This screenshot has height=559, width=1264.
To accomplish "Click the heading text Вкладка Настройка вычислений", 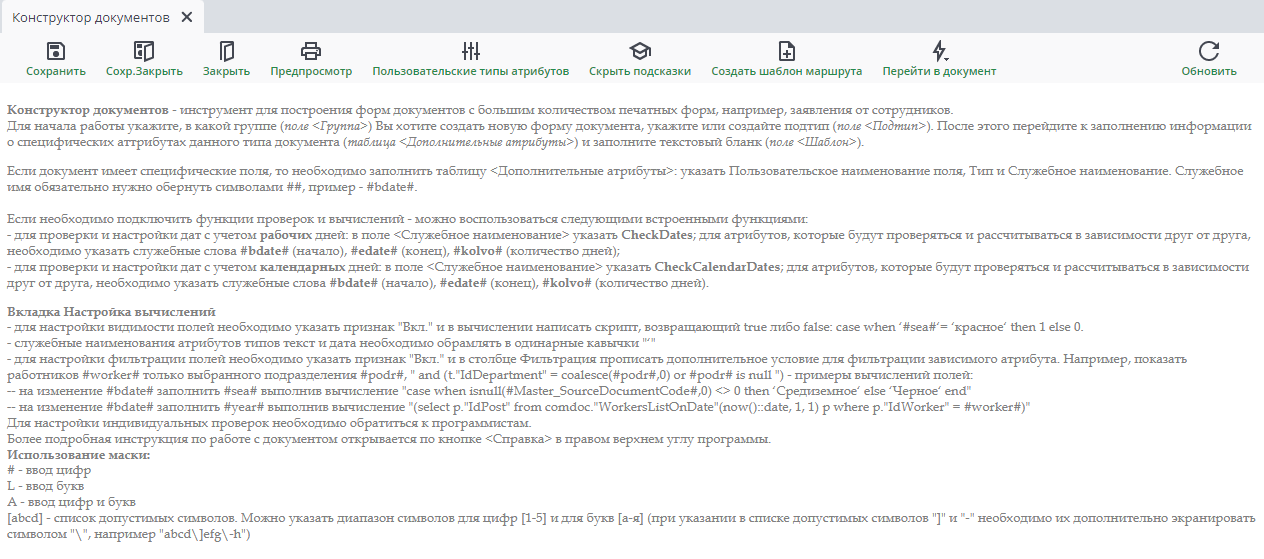I will coord(111,312).
